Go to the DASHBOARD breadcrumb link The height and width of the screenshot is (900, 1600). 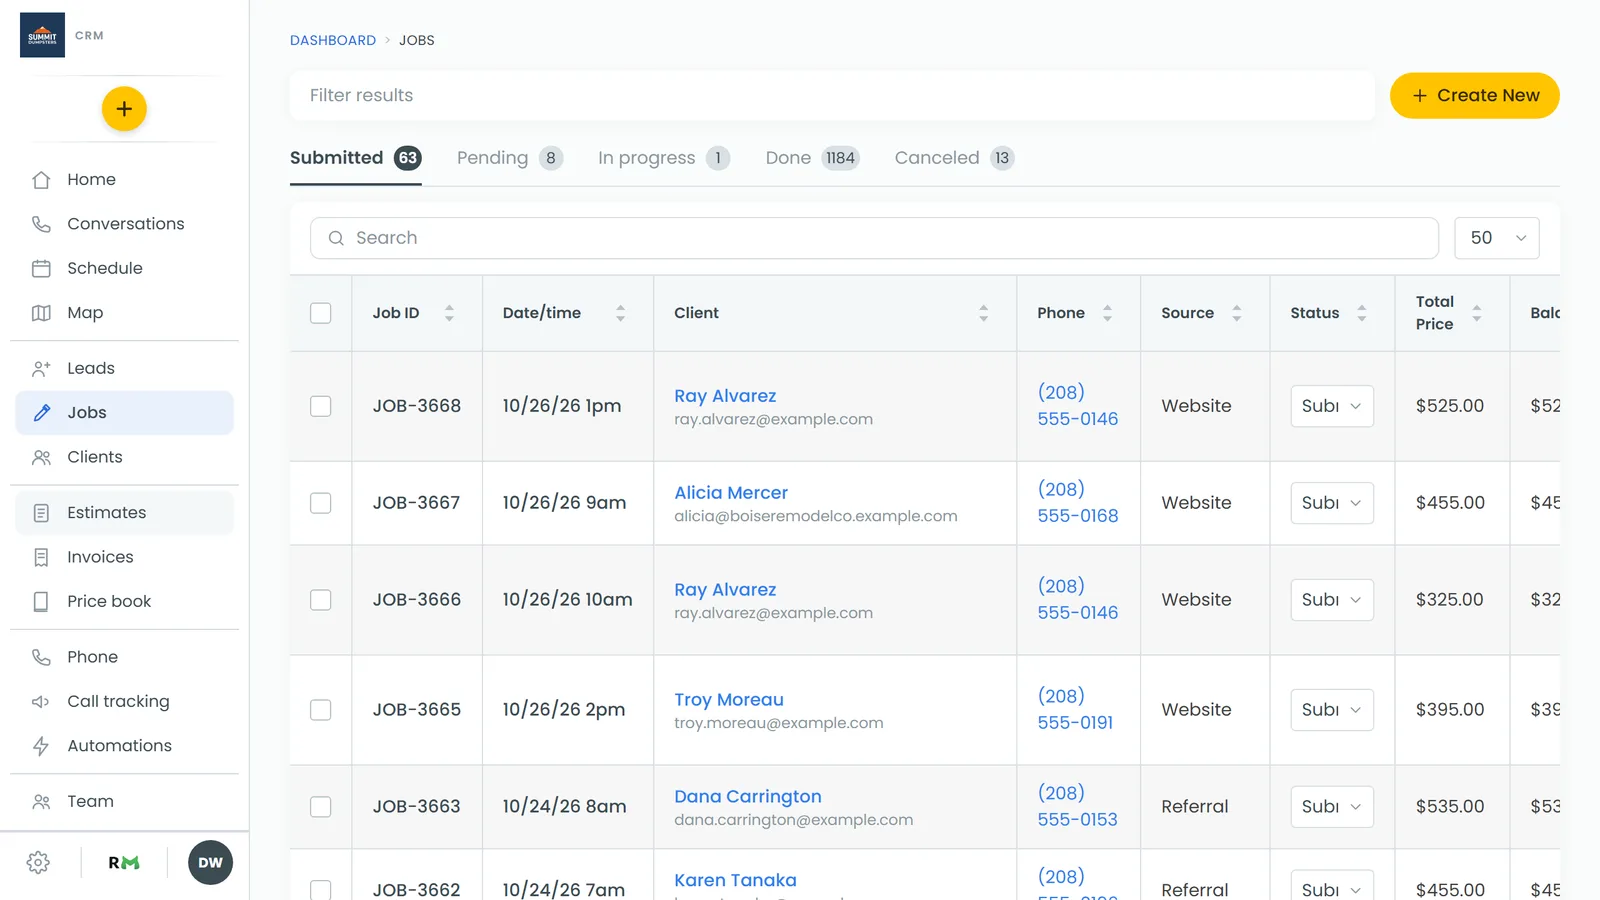click(x=333, y=40)
